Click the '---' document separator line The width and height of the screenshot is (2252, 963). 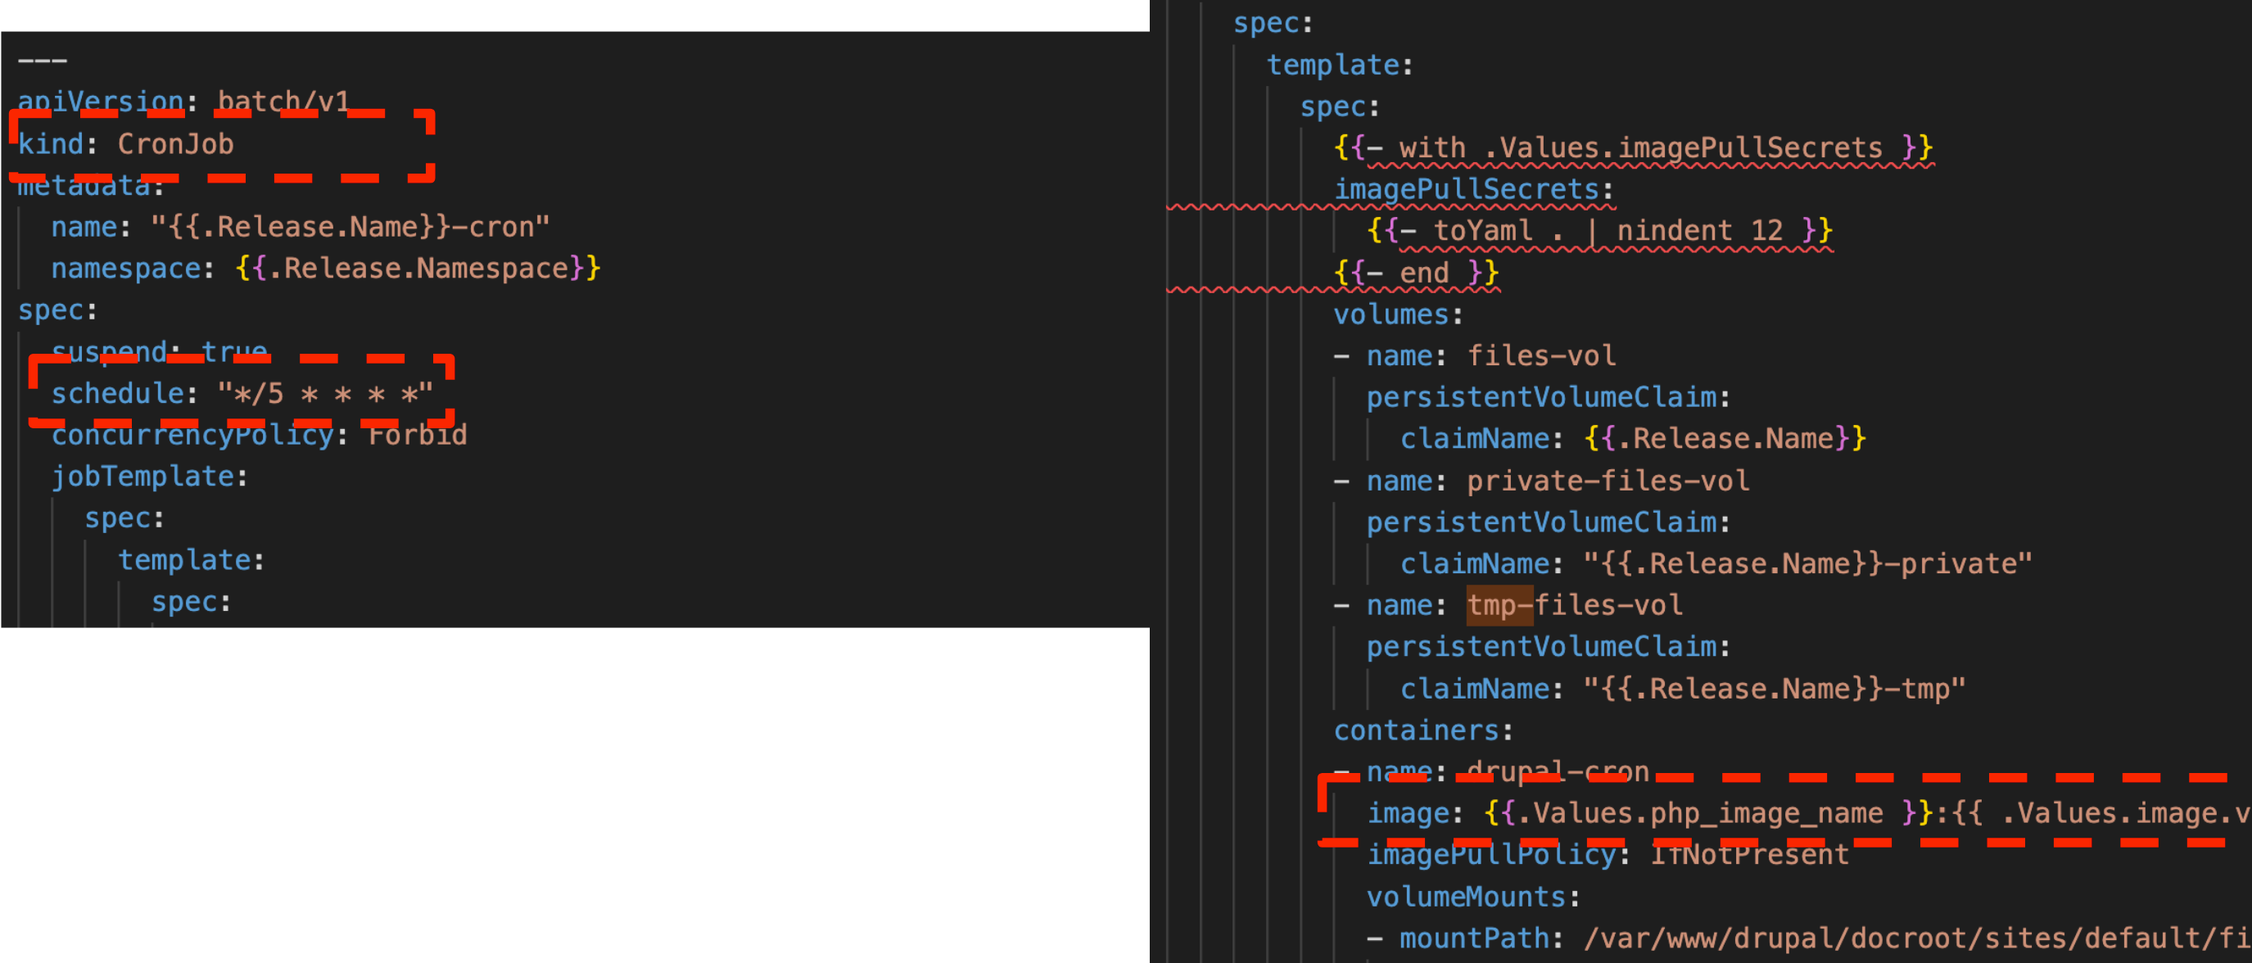(x=43, y=61)
